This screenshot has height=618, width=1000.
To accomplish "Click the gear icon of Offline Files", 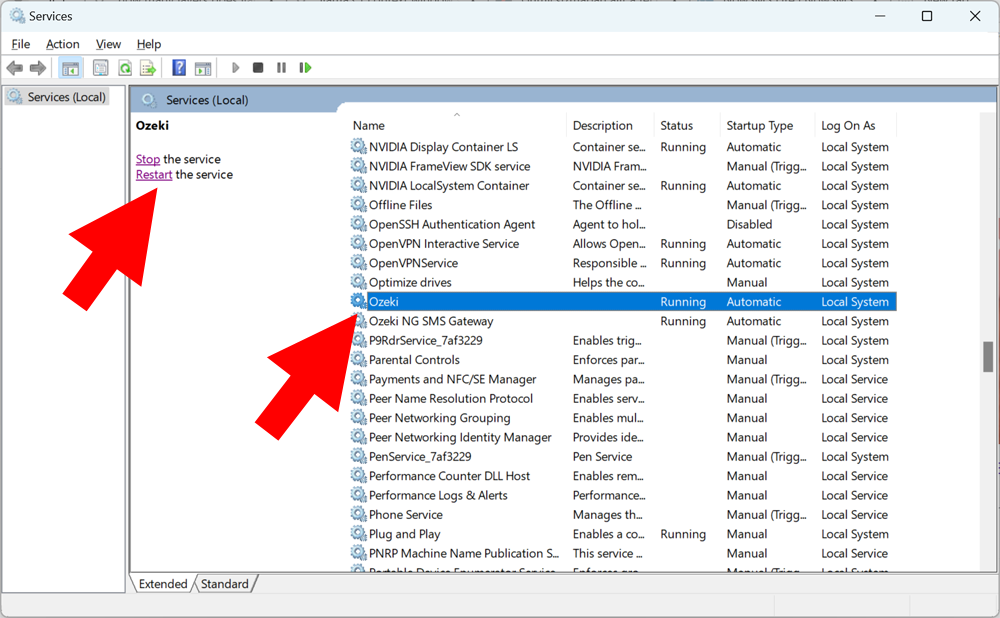I will pyautogui.click(x=359, y=205).
